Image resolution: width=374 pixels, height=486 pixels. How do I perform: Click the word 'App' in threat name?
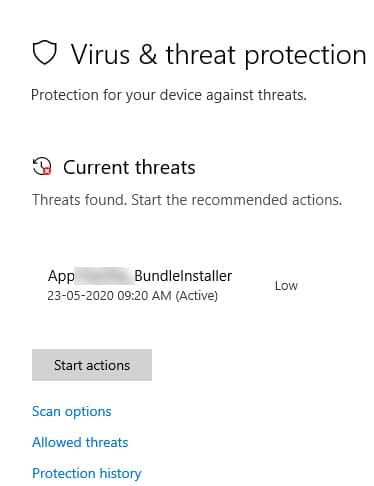point(61,277)
